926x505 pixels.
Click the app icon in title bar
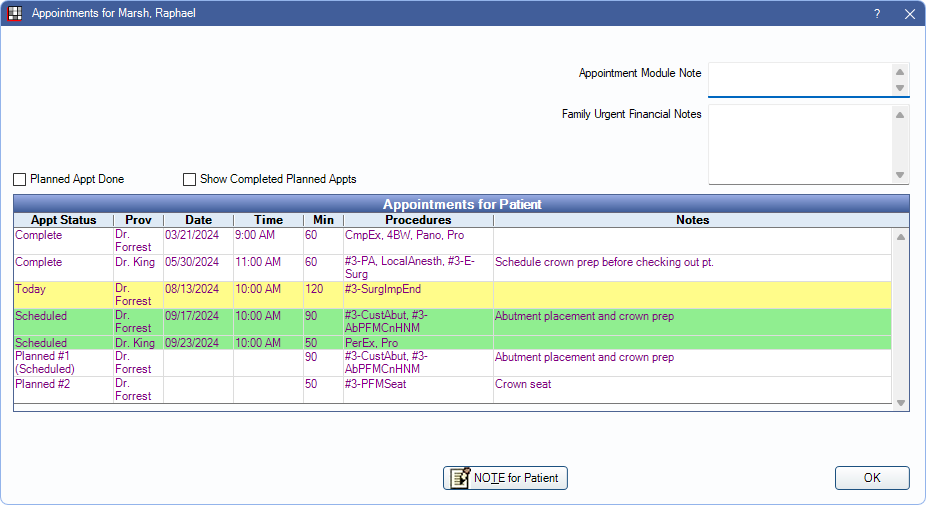15,14
